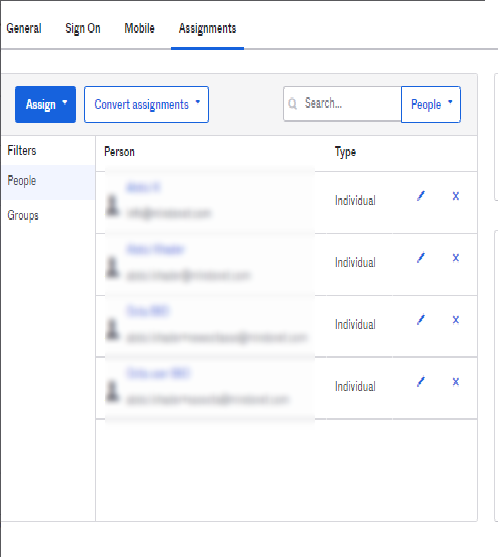
Task: Click the pencil icon in the second row
Action: pos(421,258)
